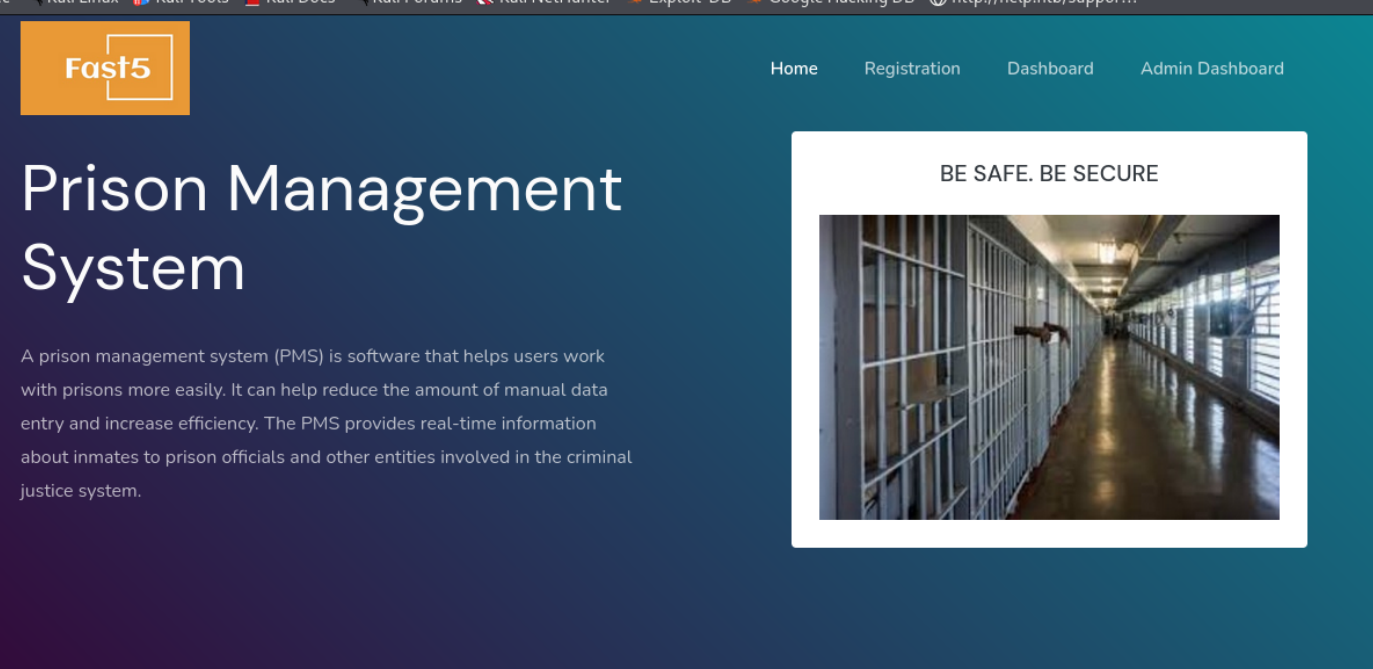Navigate to the Dashboard link

[1050, 69]
